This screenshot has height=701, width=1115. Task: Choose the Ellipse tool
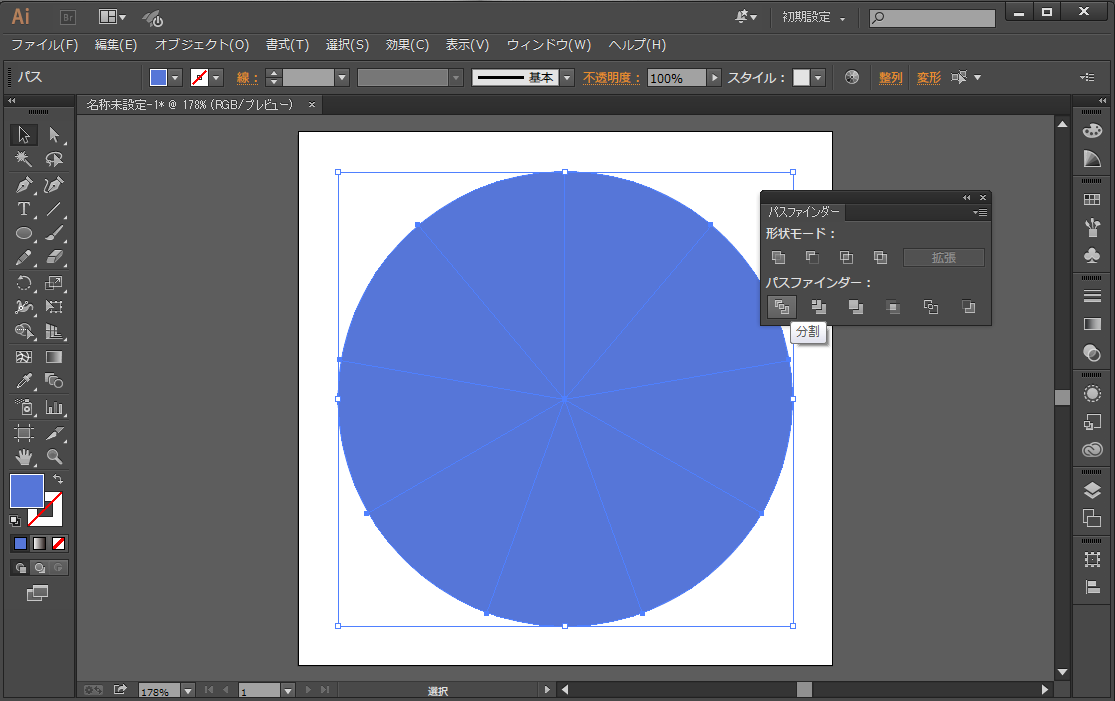pyautogui.click(x=24, y=234)
